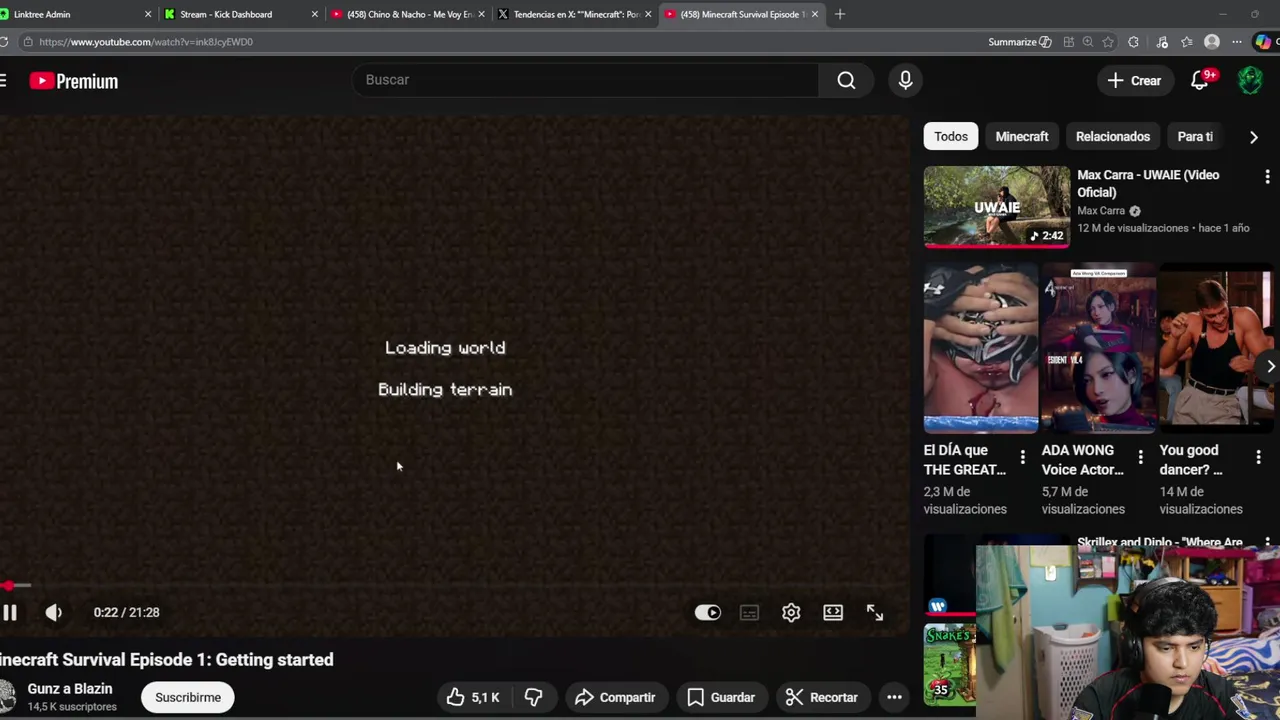Open a new browser tab
1280x720 pixels.
click(840, 14)
